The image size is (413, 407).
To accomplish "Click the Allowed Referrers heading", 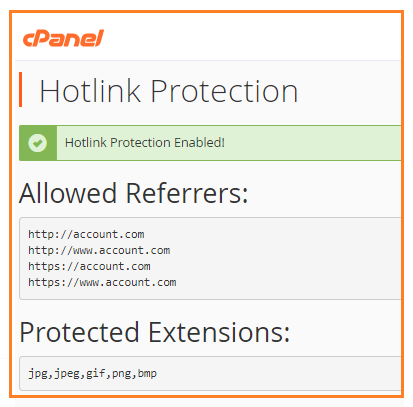I will point(133,193).
